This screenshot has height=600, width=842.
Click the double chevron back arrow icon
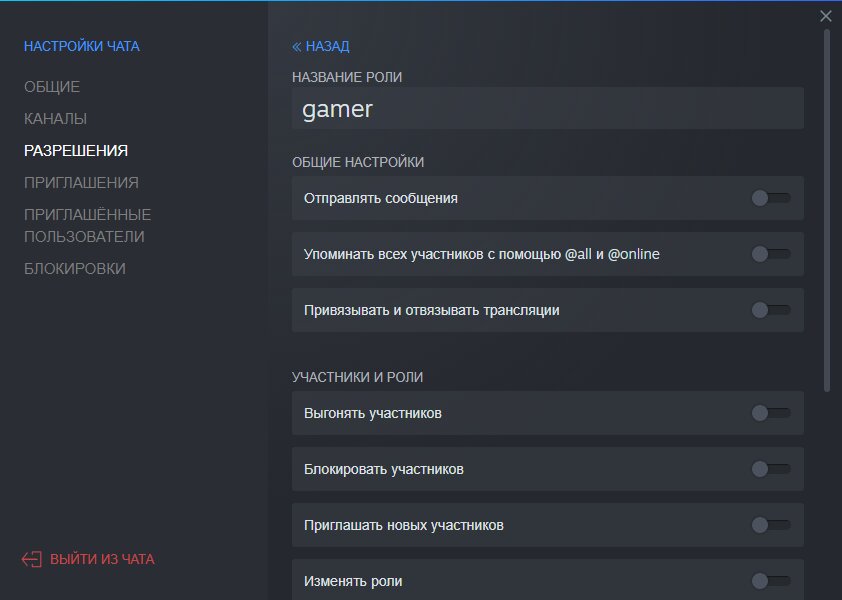[296, 47]
